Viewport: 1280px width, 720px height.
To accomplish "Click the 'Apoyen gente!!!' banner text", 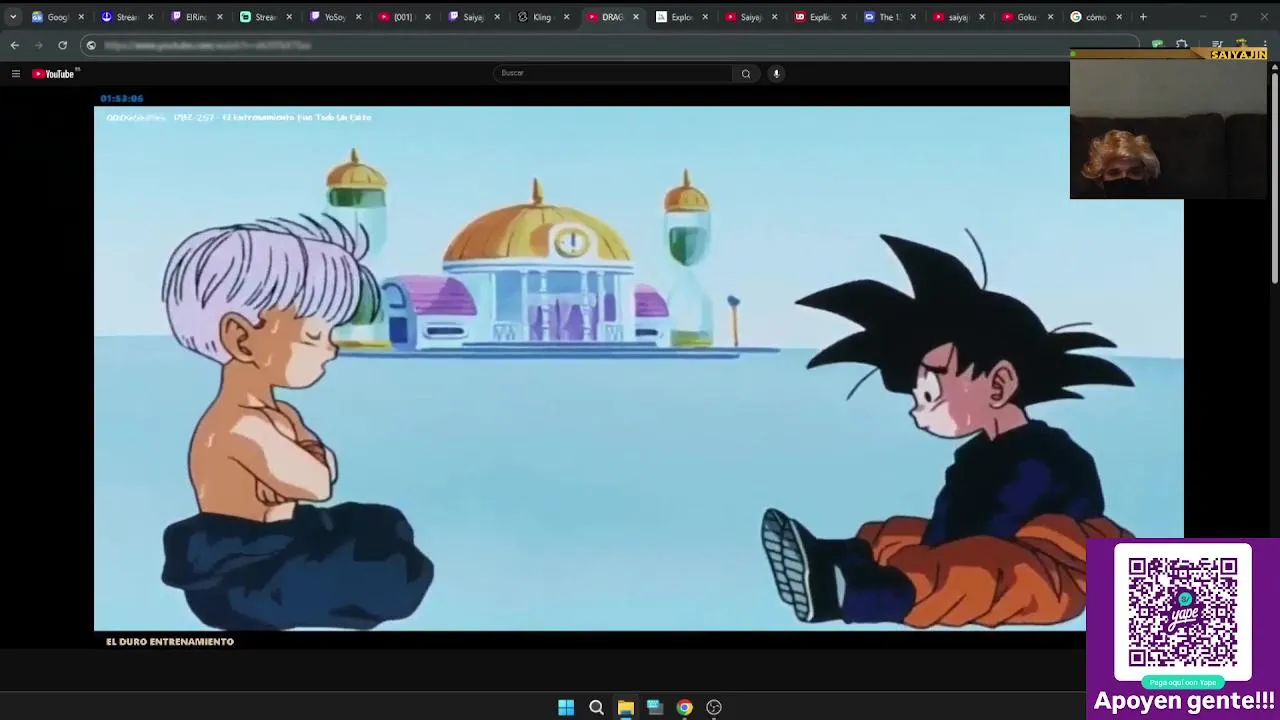I will click(1184, 701).
